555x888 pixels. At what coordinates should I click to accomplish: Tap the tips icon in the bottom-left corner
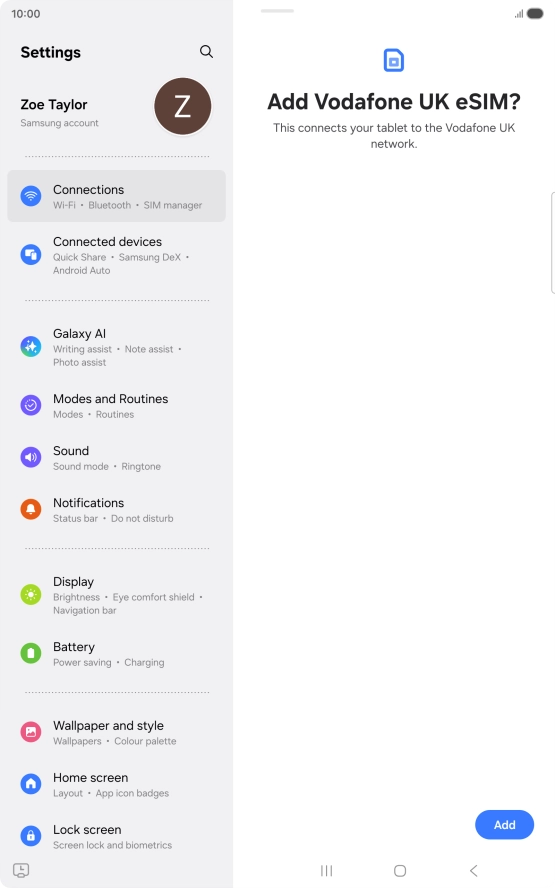[21, 870]
